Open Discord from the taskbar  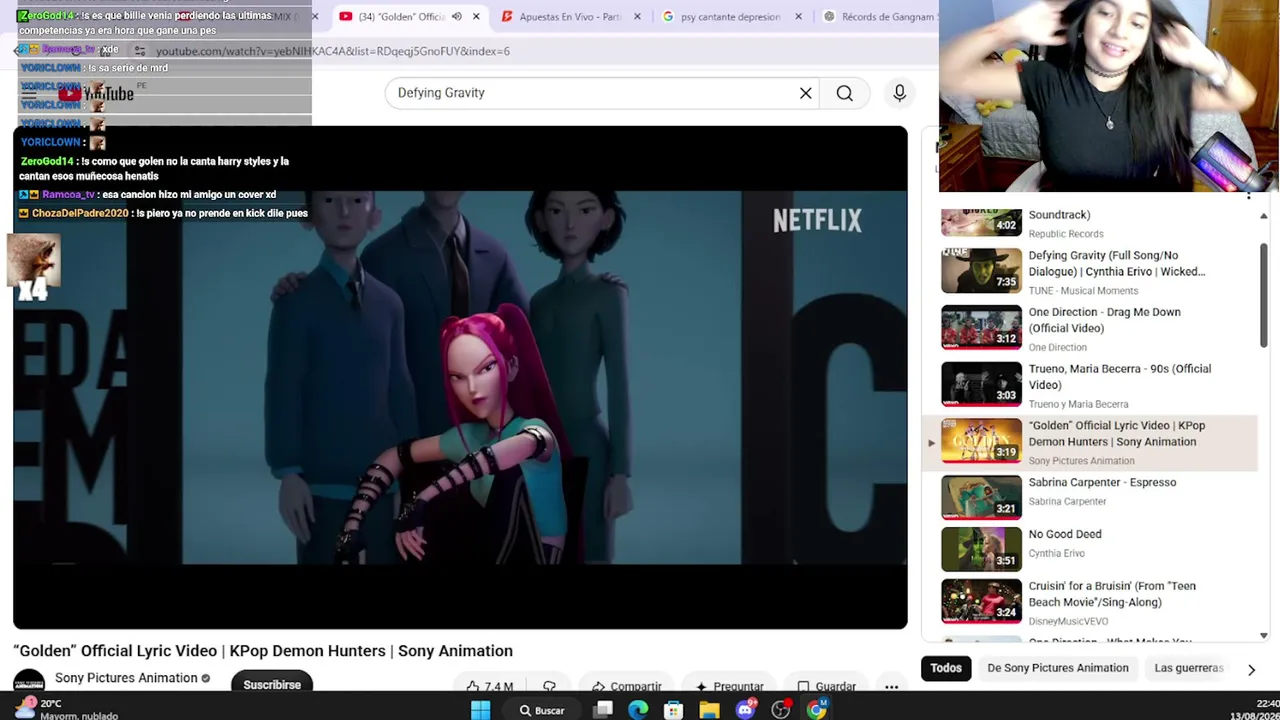click(745, 710)
